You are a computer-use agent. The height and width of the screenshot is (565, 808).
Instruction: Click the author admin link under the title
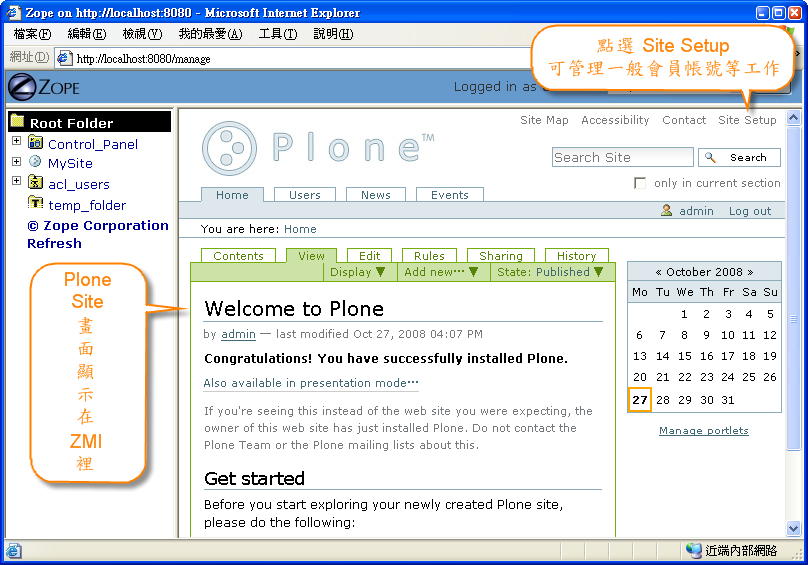[x=238, y=334]
